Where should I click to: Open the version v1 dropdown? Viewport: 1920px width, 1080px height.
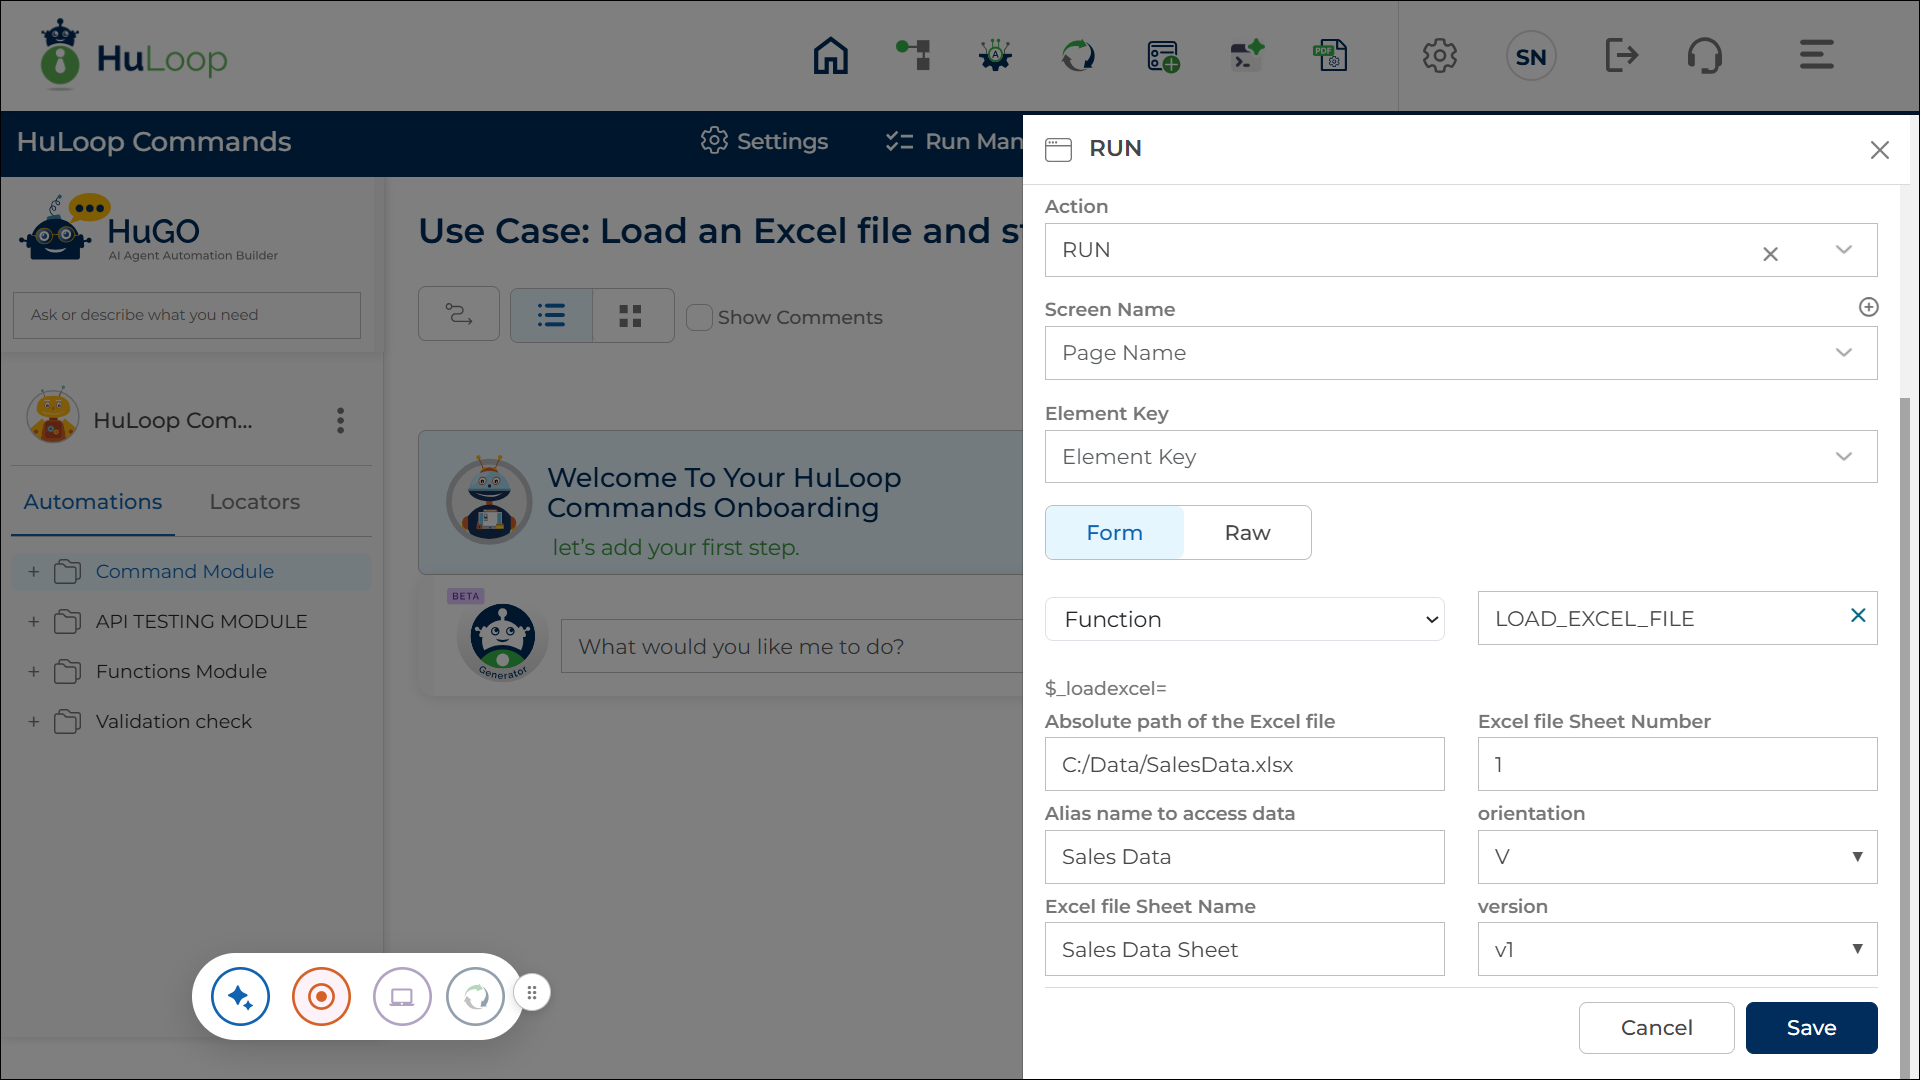pos(1677,949)
